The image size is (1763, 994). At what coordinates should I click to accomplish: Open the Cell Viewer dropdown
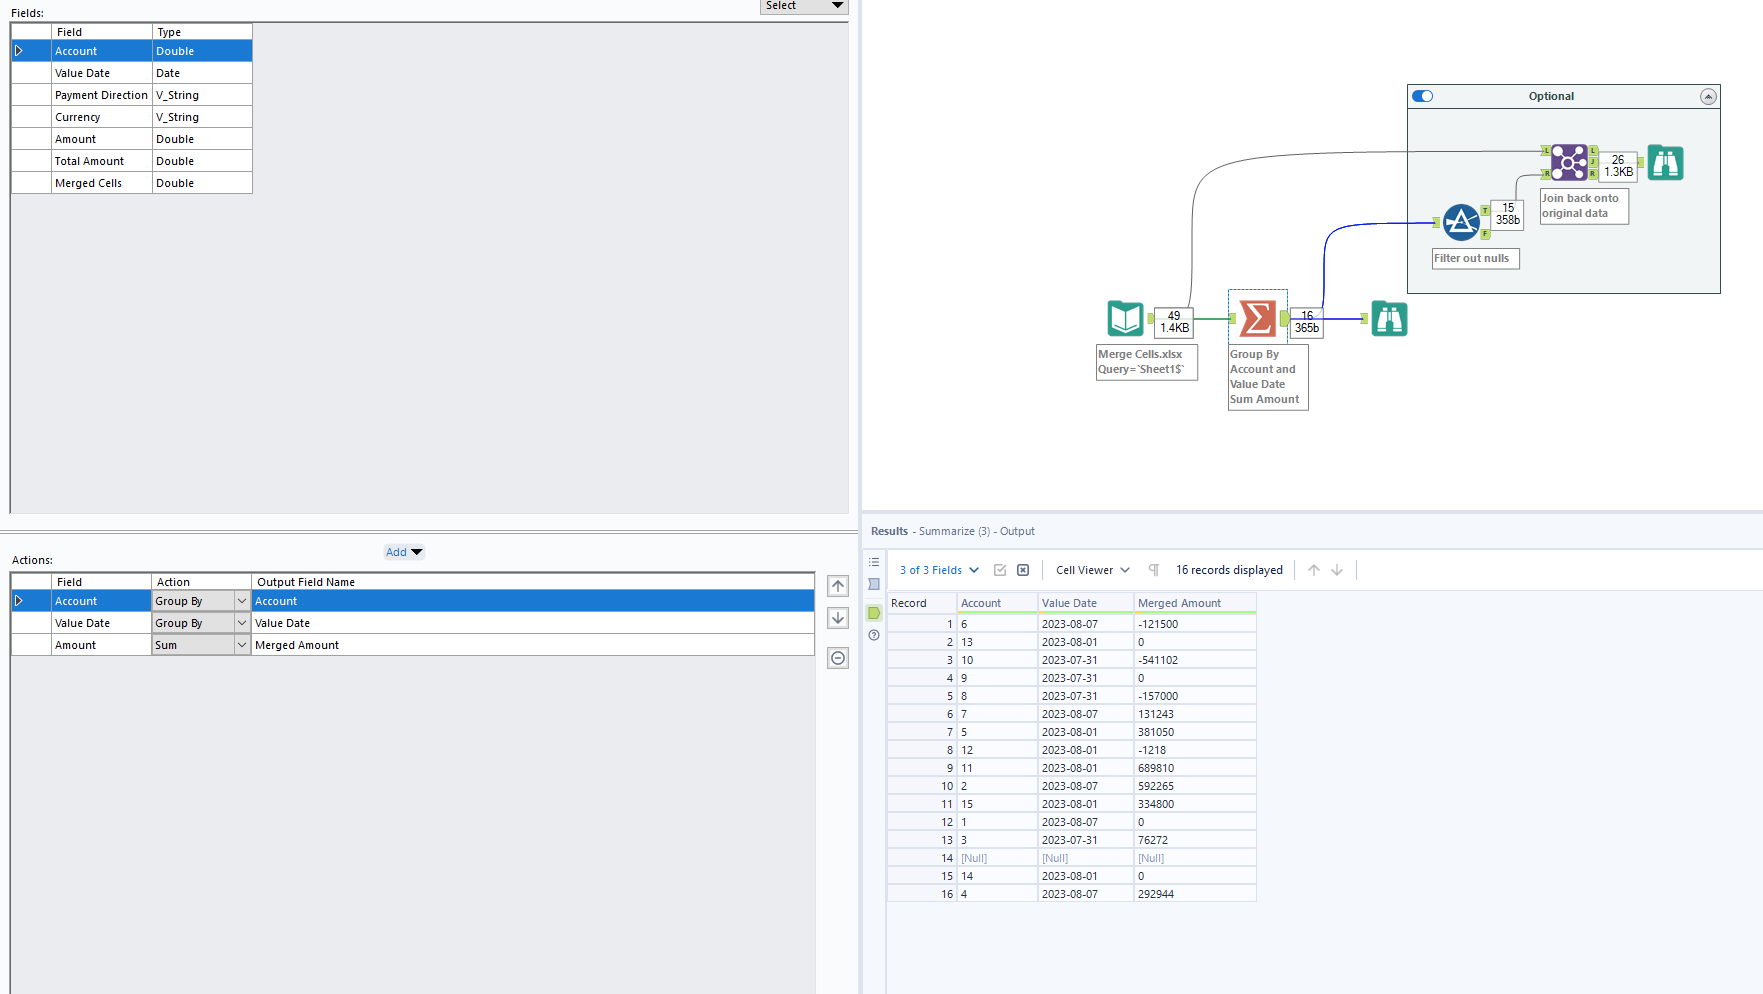click(x=1090, y=569)
